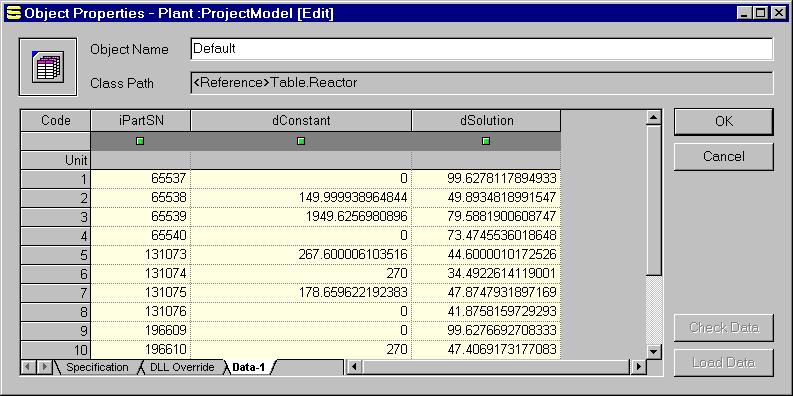Maximize the Object Properties window
793x396 pixels.
coord(760,13)
